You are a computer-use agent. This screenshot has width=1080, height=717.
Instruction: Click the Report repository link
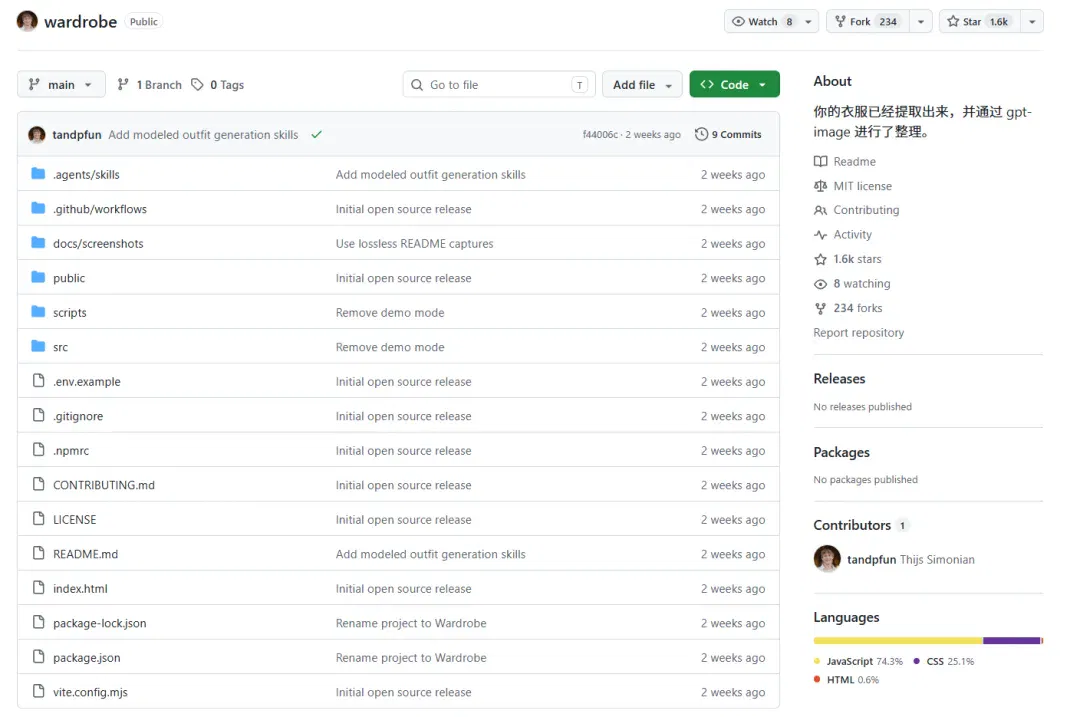pos(858,333)
